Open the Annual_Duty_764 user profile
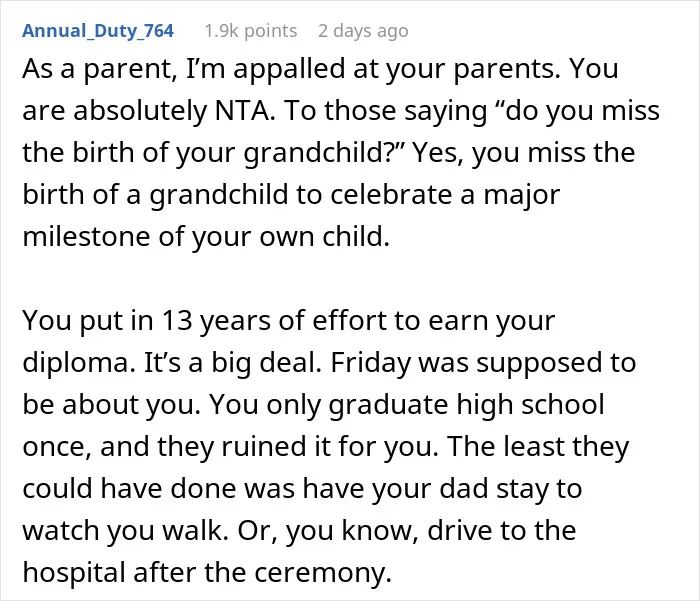 [x=98, y=31]
